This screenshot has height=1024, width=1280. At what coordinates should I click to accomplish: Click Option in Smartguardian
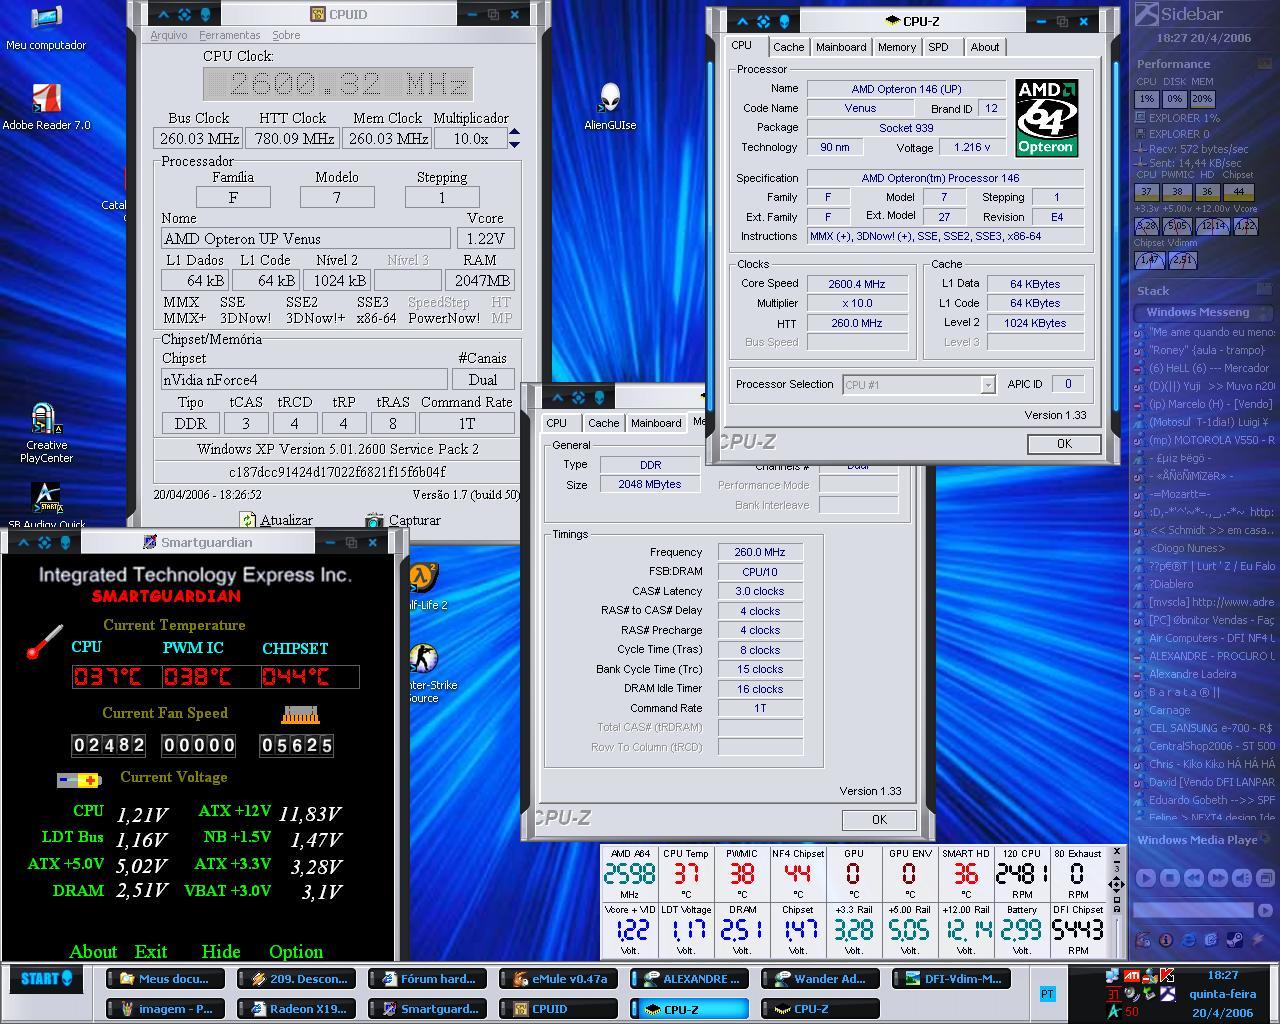(296, 951)
